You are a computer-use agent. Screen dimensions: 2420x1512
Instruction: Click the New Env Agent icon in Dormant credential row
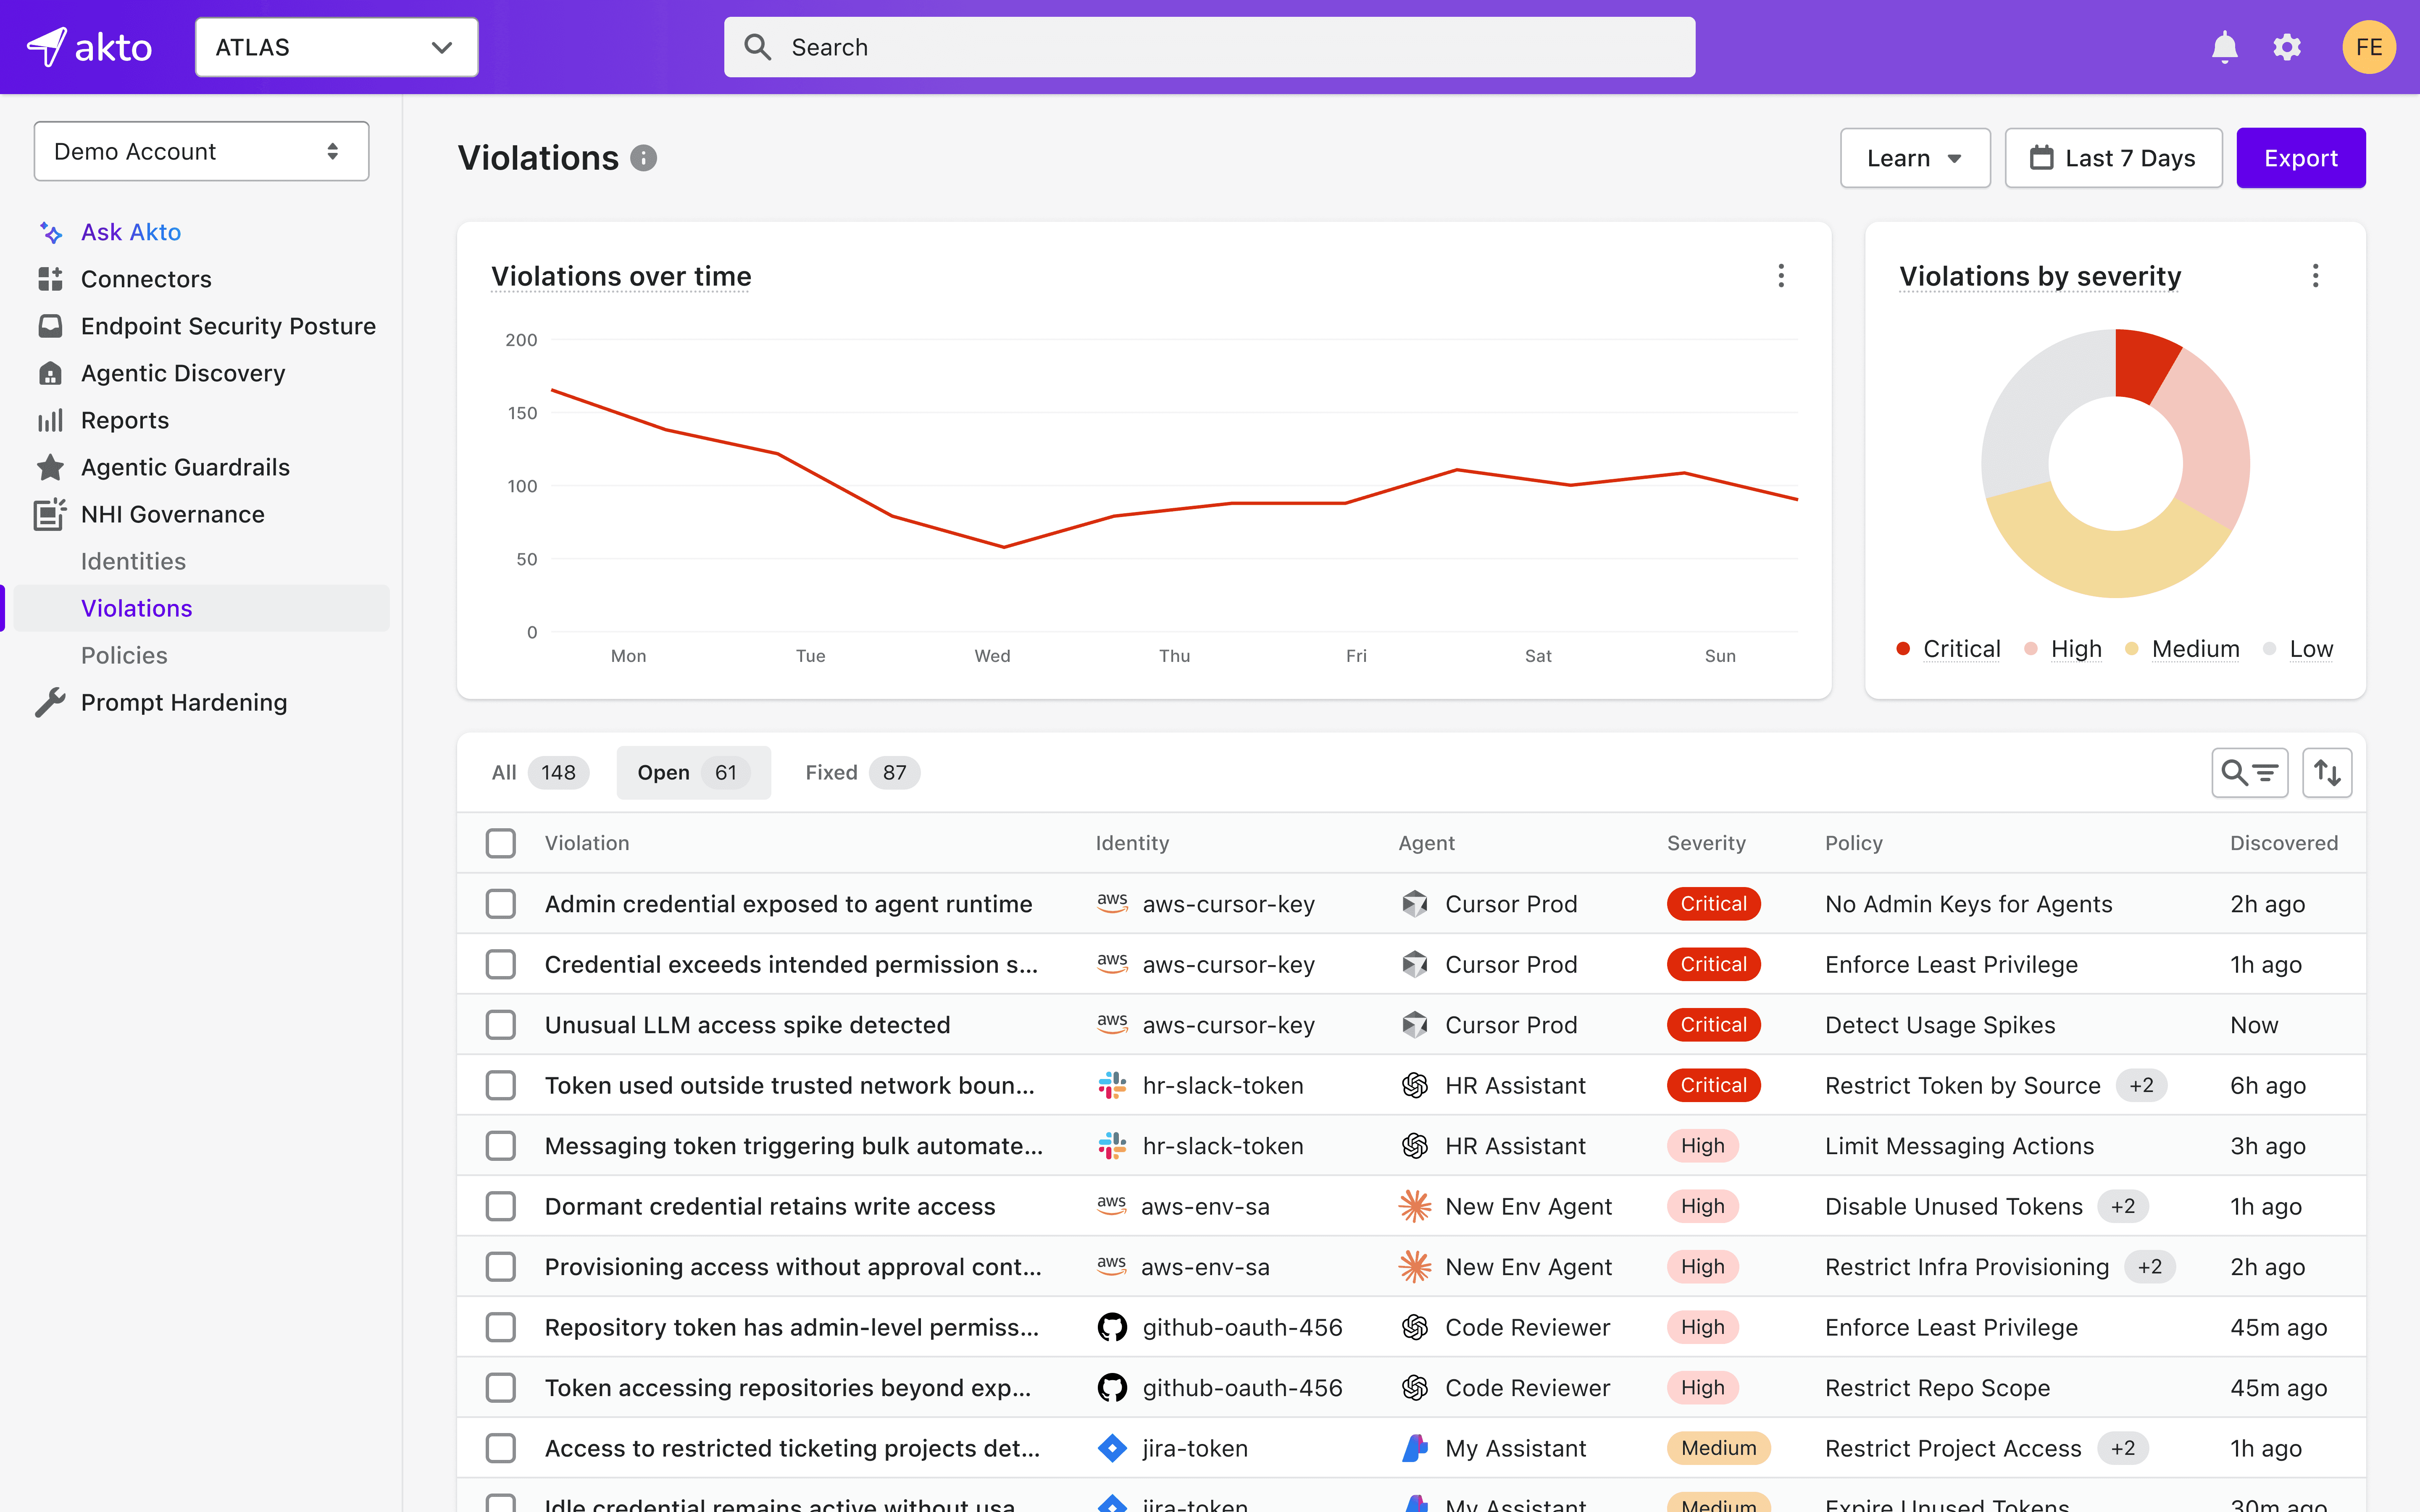point(1415,1206)
